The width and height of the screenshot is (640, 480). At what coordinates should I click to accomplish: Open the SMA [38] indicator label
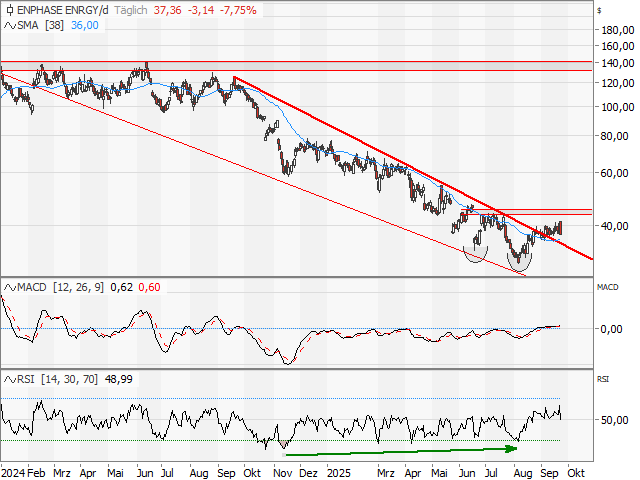pos(40,25)
